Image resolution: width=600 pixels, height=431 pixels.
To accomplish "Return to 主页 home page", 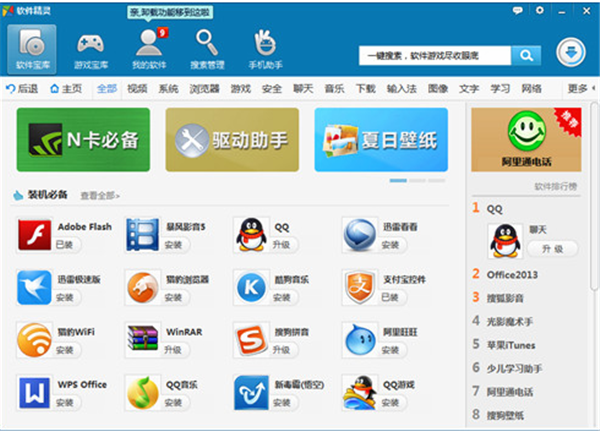I will (66, 88).
